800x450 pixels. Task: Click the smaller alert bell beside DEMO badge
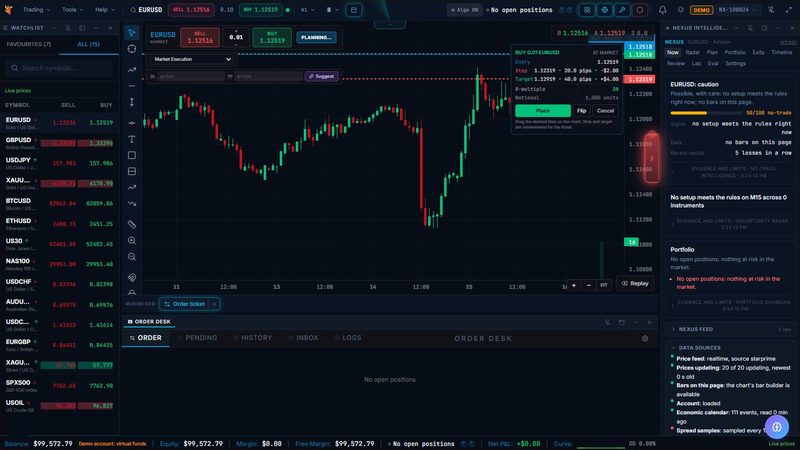tap(681, 10)
